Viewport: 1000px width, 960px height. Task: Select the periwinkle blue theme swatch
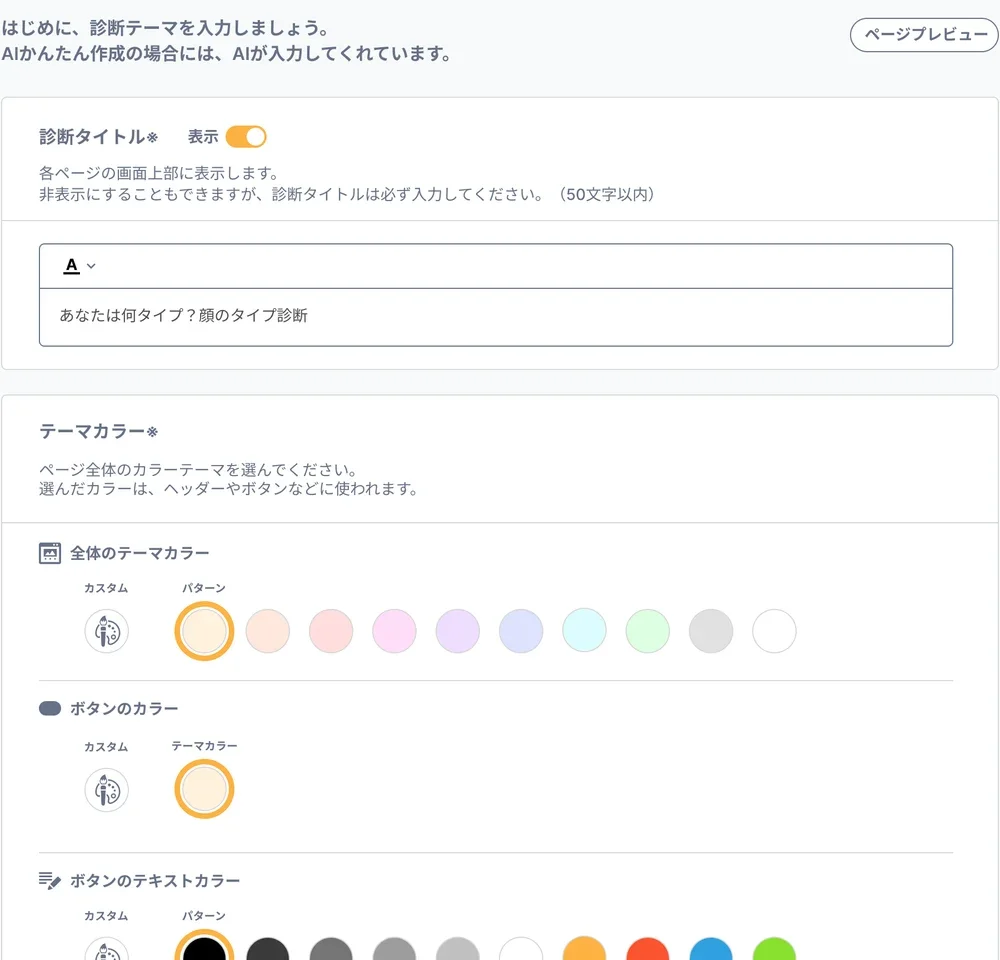(x=521, y=631)
